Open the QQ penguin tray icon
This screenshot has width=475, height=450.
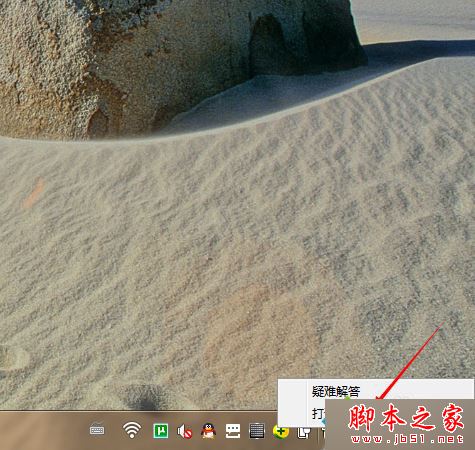pos(208,431)
